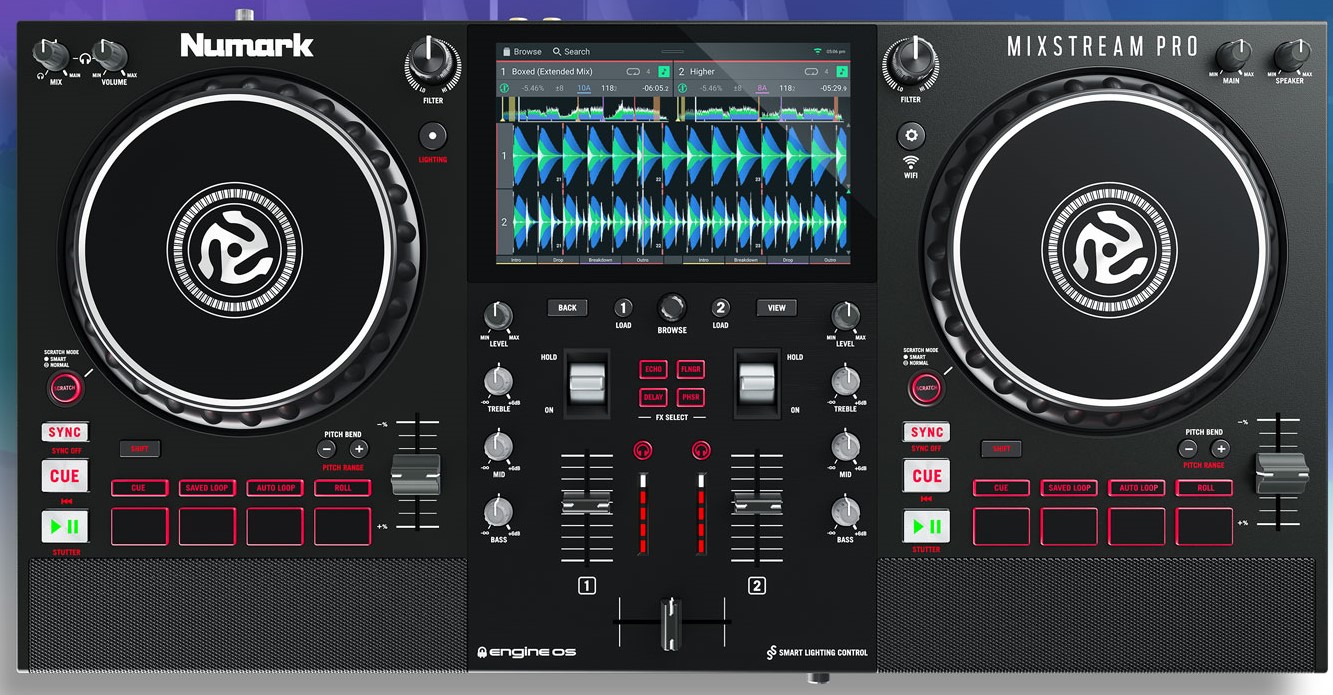
Task: Select right deck SAVED LOOP pad mode
Action: coord(1069,488)
